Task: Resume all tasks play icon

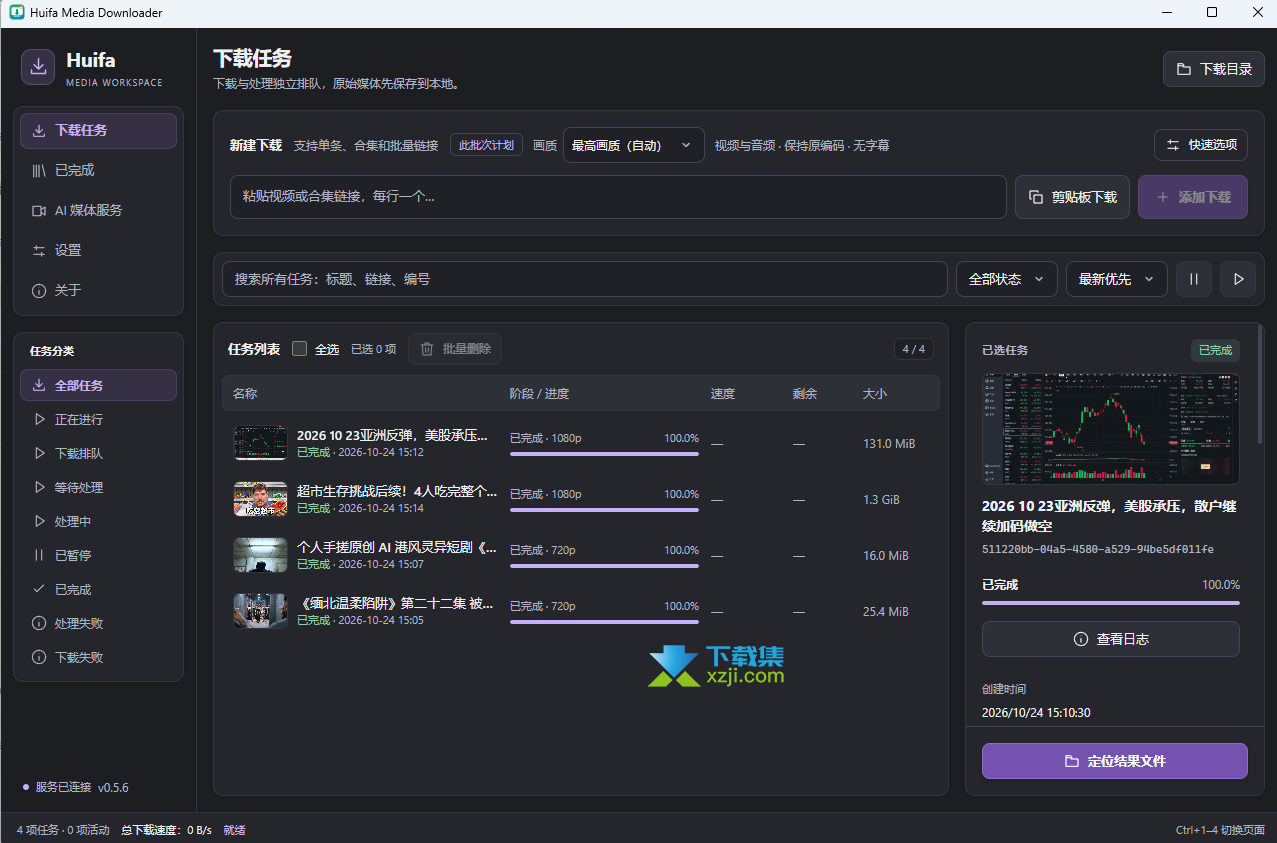Action: pyautogui.click(x=1238, y=279)
